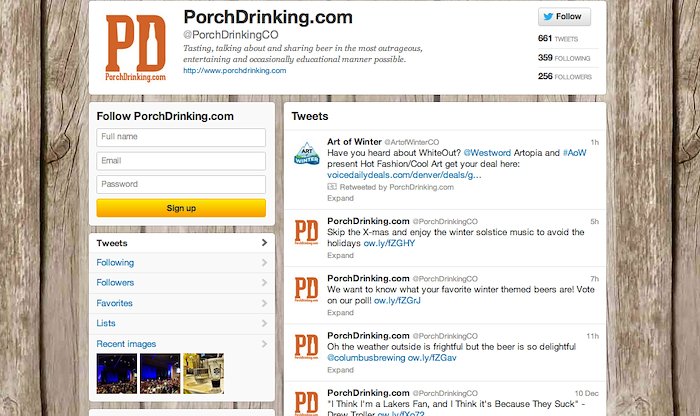The height and width of the screenshot is (416, 700).
Task: Click the yellow Sign up button
Action: (x=181, y=208)
